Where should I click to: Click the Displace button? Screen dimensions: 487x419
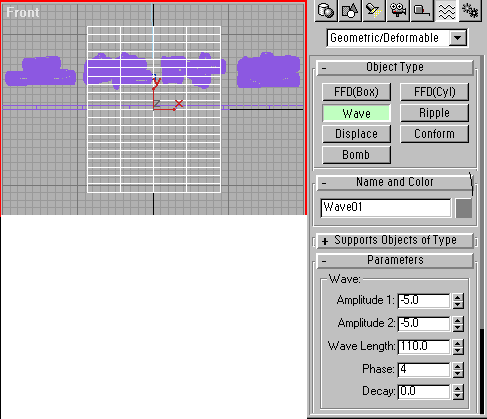coord(356,134)
